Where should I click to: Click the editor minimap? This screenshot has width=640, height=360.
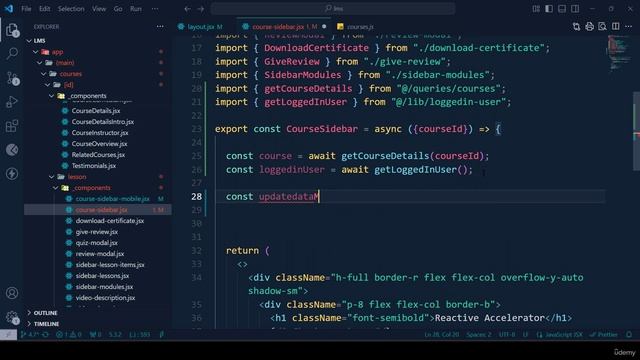[619, 53]
